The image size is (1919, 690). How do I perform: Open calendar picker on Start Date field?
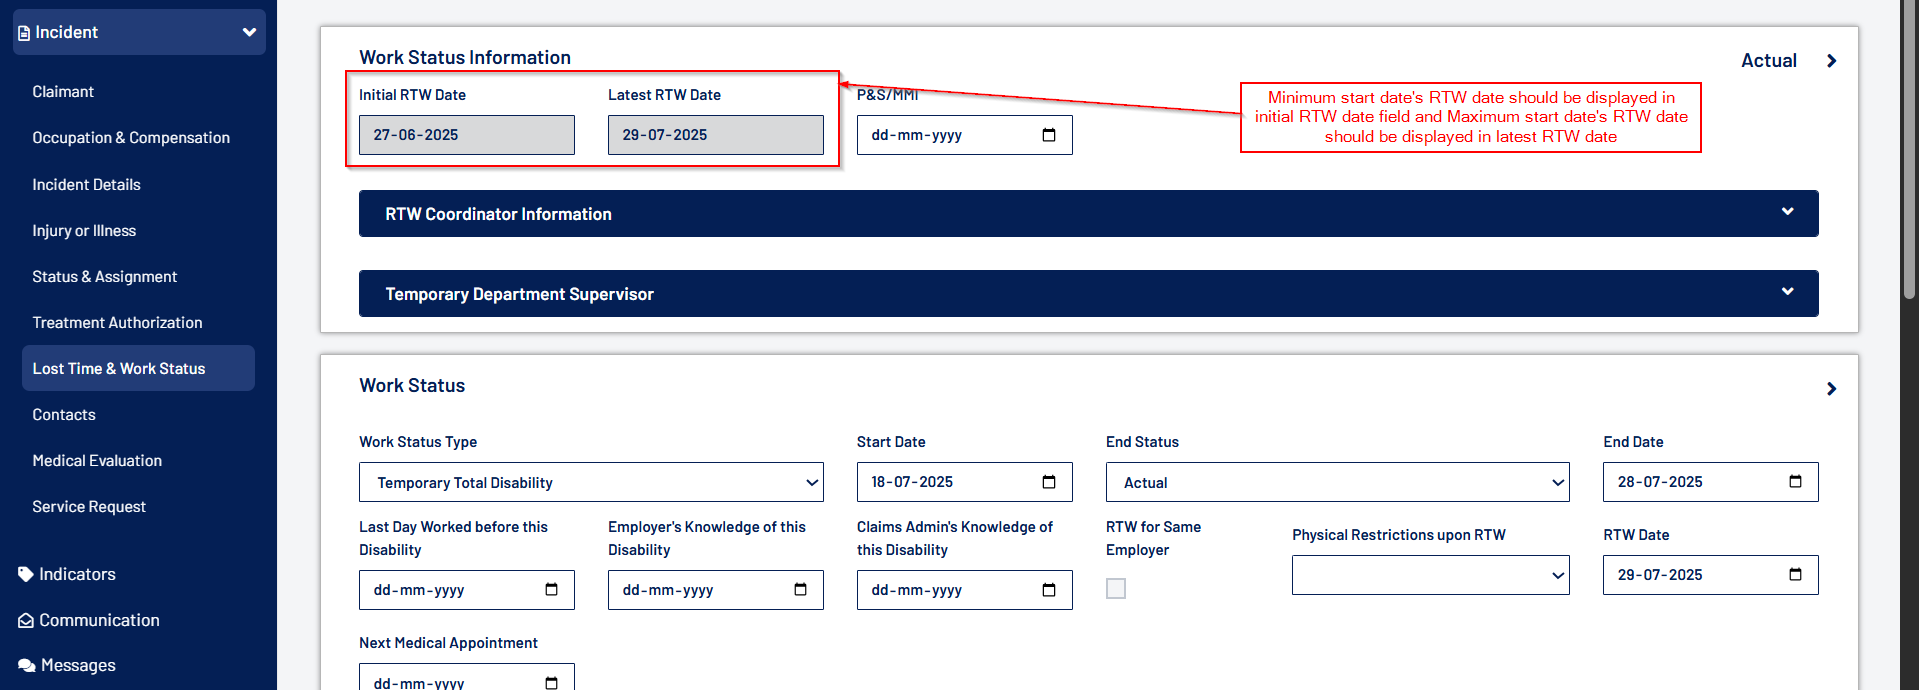click(x=1048, y=482)
